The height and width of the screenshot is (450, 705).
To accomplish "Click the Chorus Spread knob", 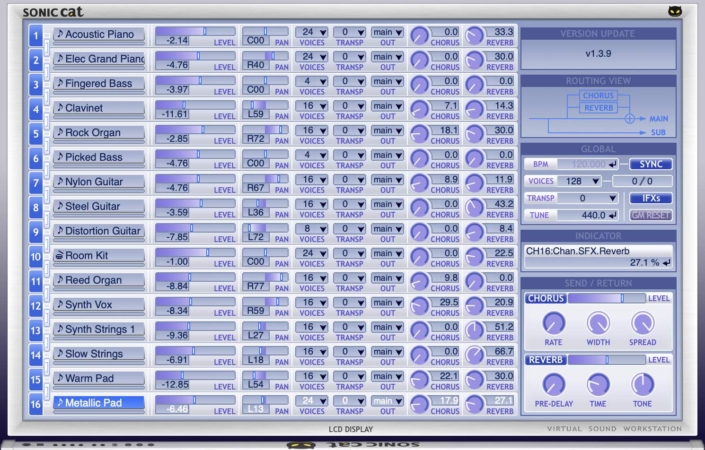I will coord(643,322).
